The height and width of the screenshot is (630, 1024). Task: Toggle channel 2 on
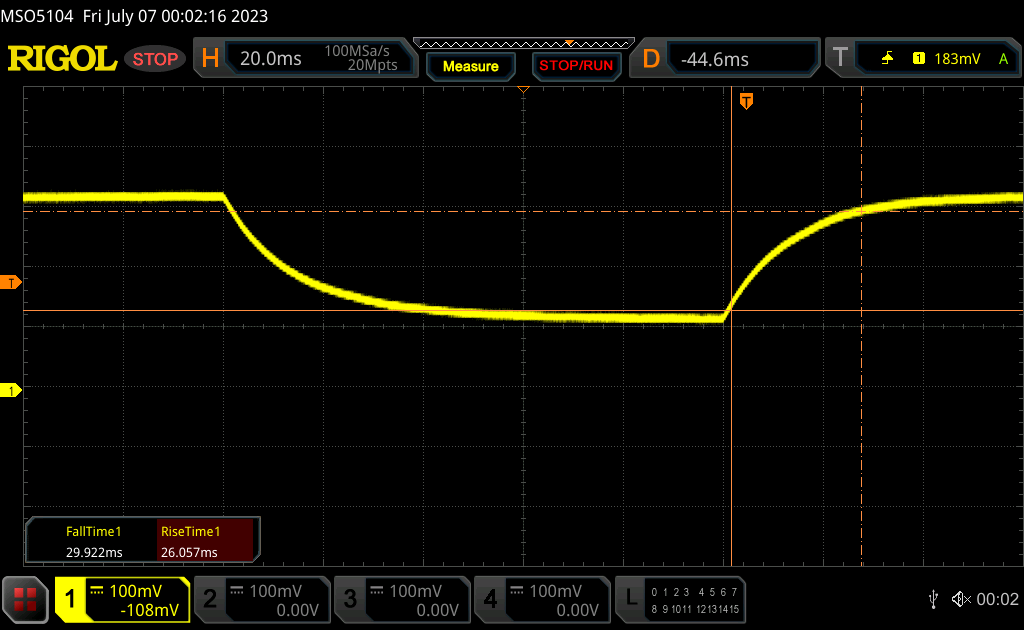210,599
